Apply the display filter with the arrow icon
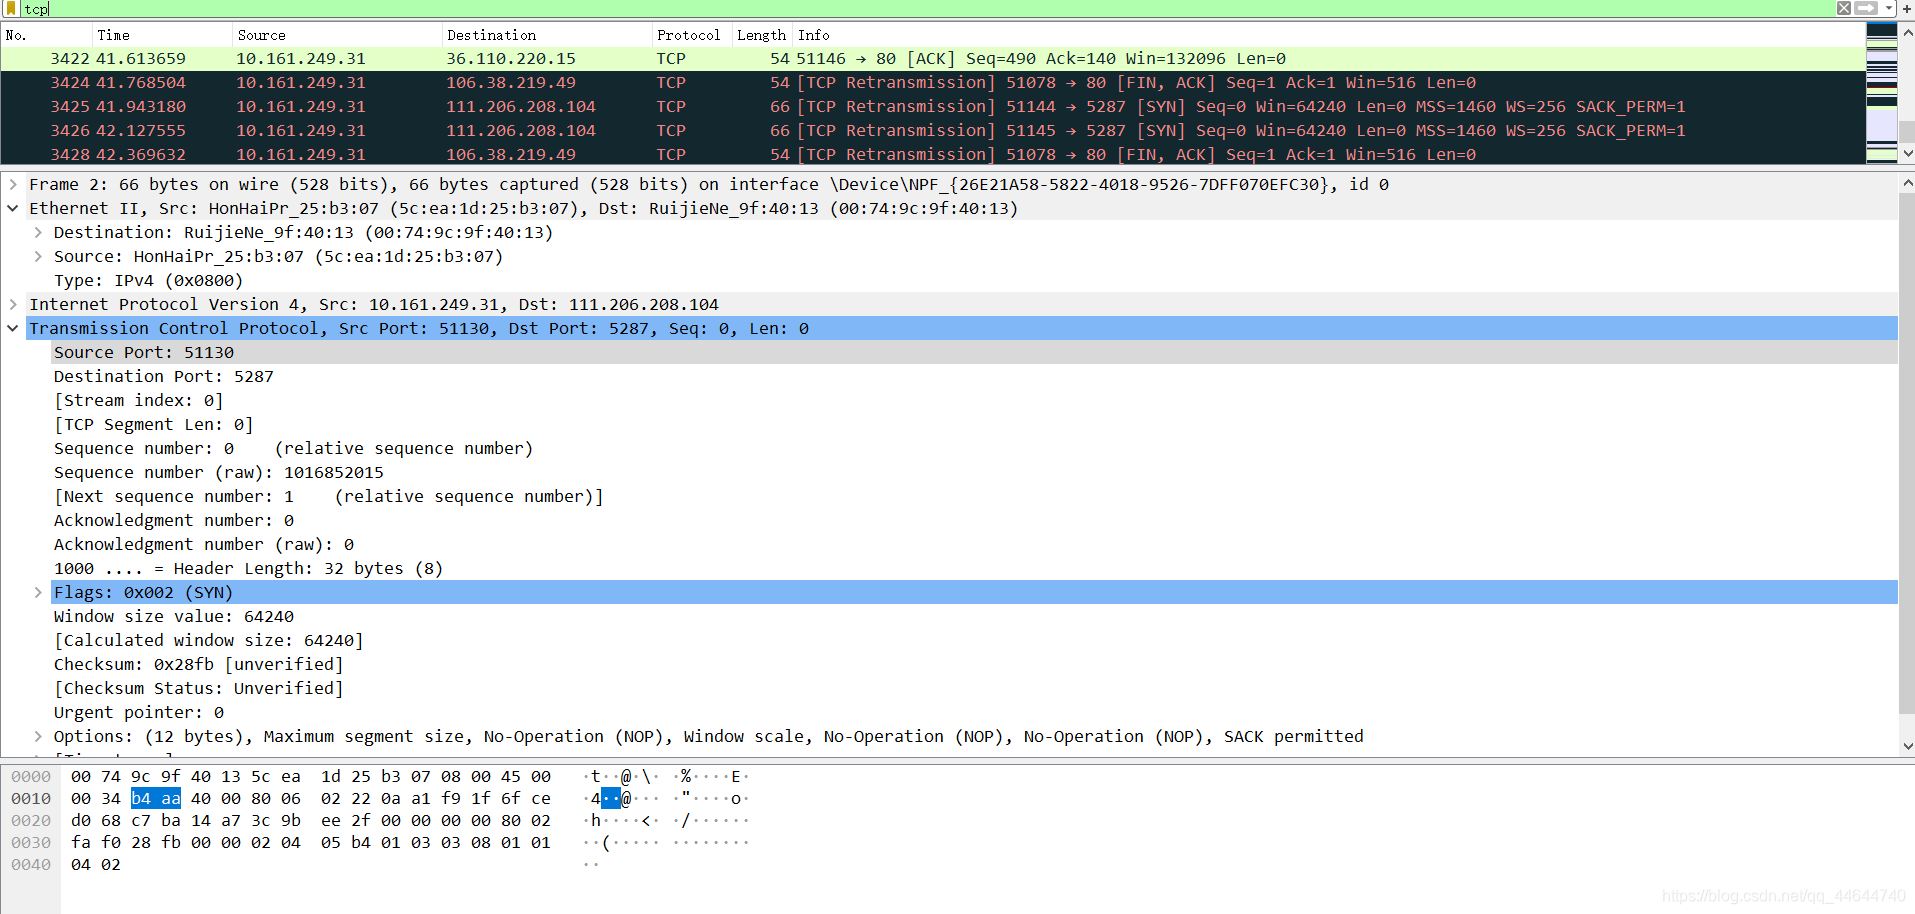 click(1866, 8)
